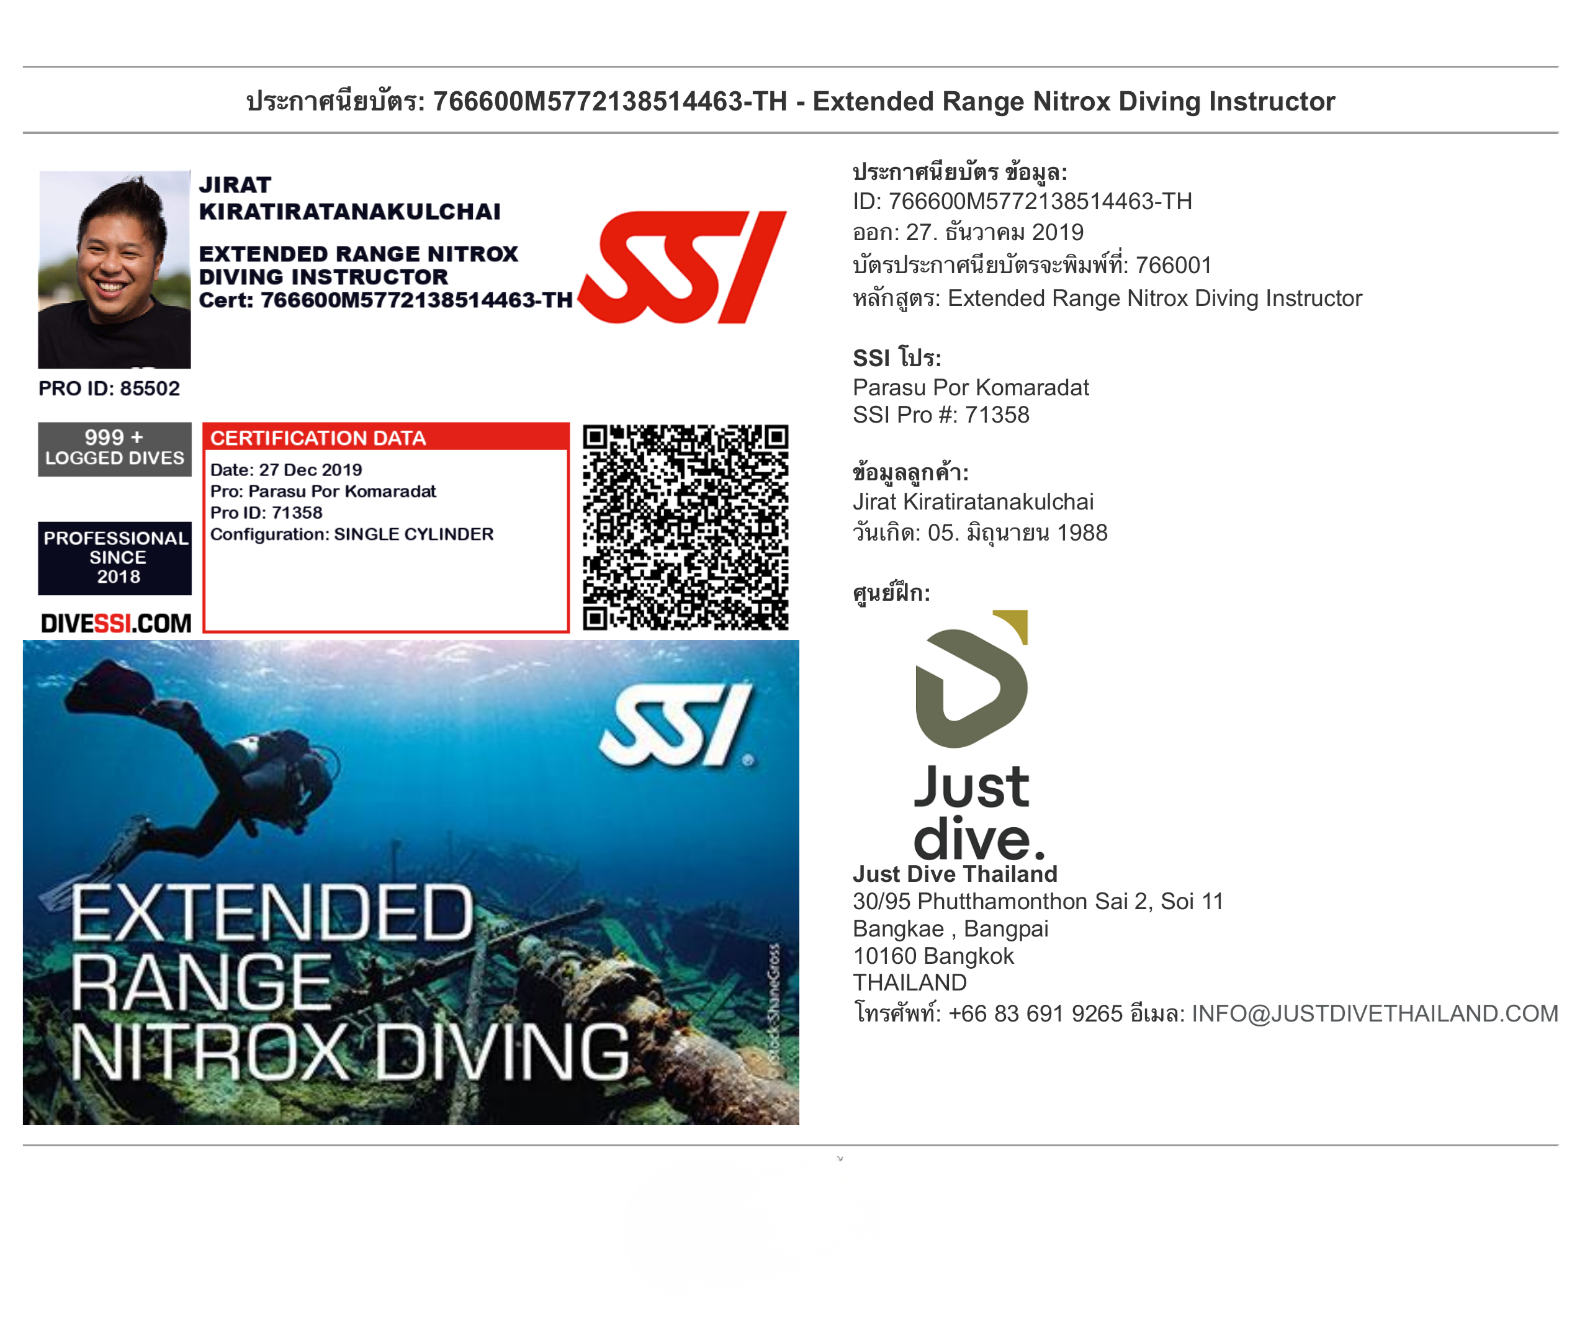1582x1331 pixels.
Task: Click the gold corner of the Just Dive logo
Action: pos(1014,624)
